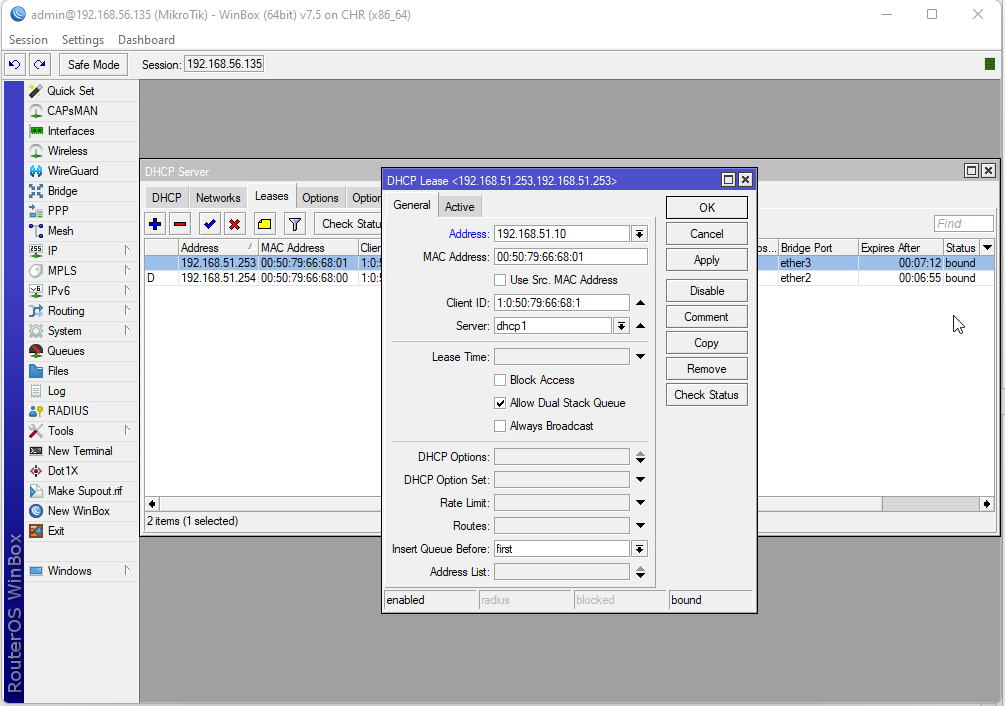Activate the filter funnel icon

point(293,223)
